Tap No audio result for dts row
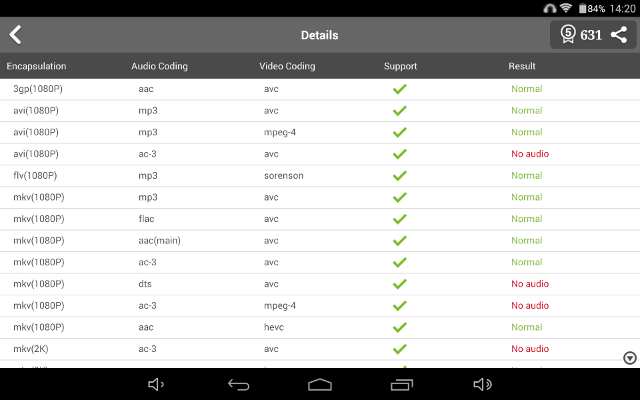This screenshot has height=400, width=640. [530, 284]
